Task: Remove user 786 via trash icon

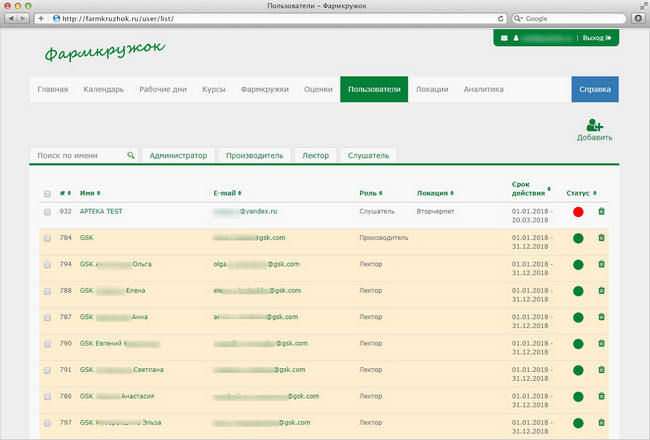Action: click(x=601, y=396)
